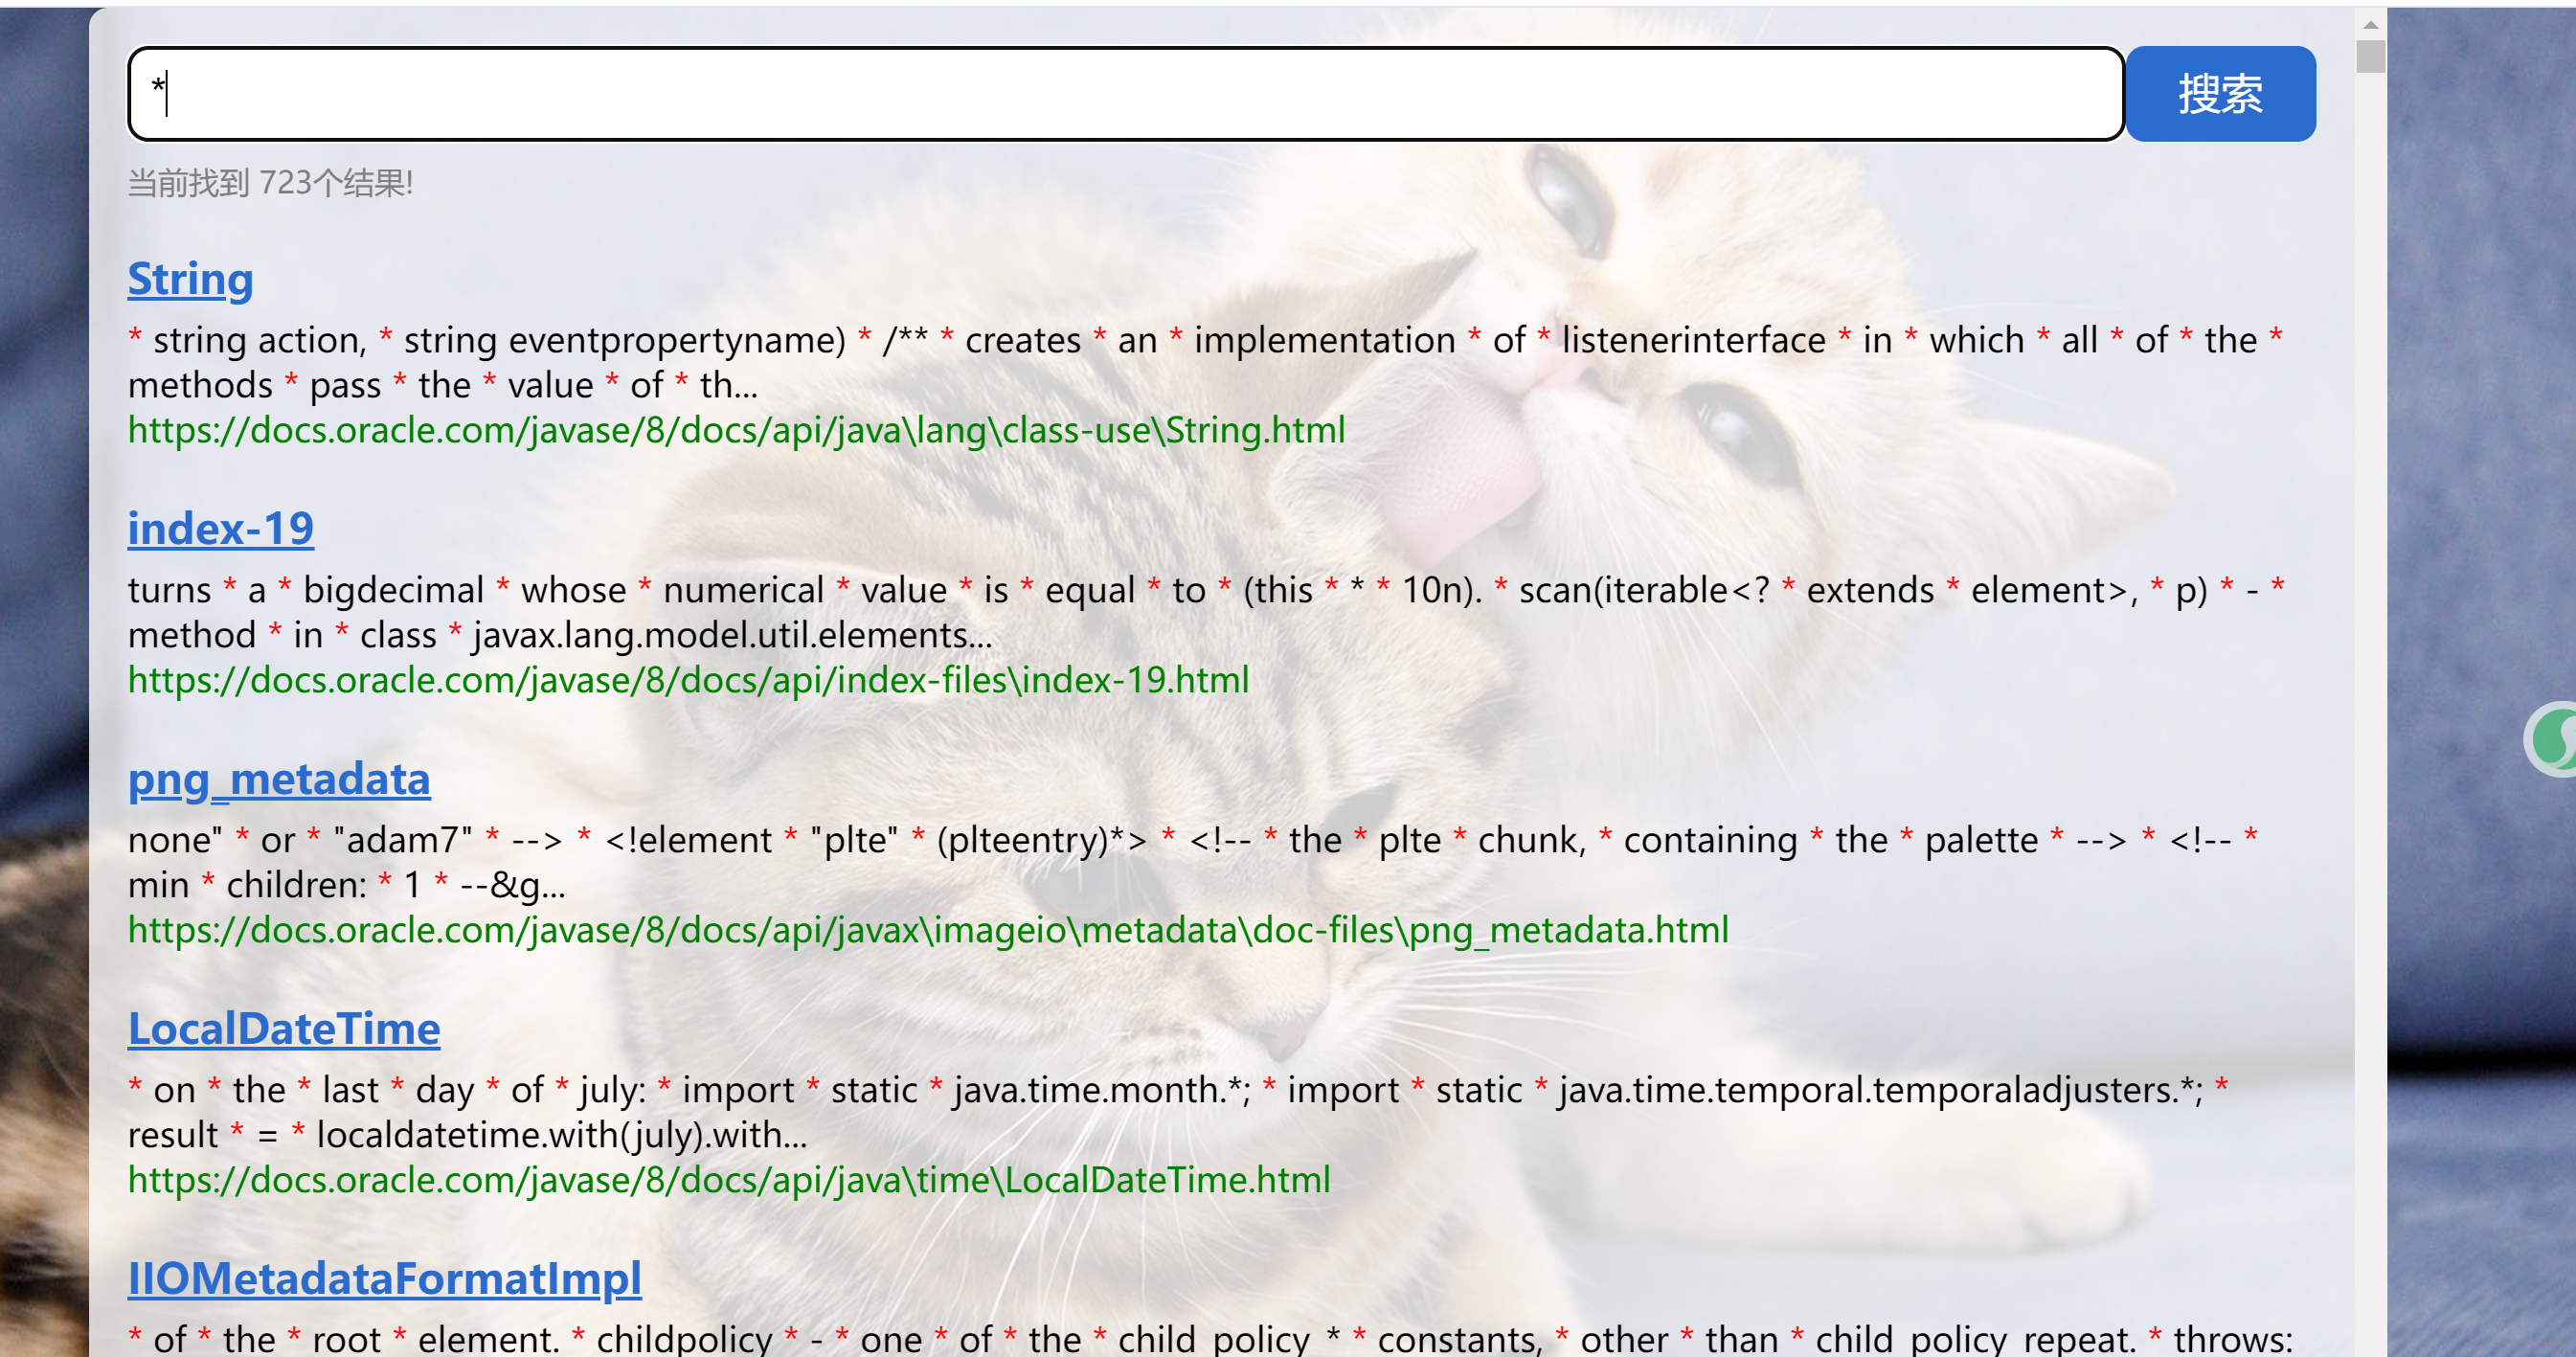Click the class-use\String.html green URL

pyautogui.click(x=737, y=430)
